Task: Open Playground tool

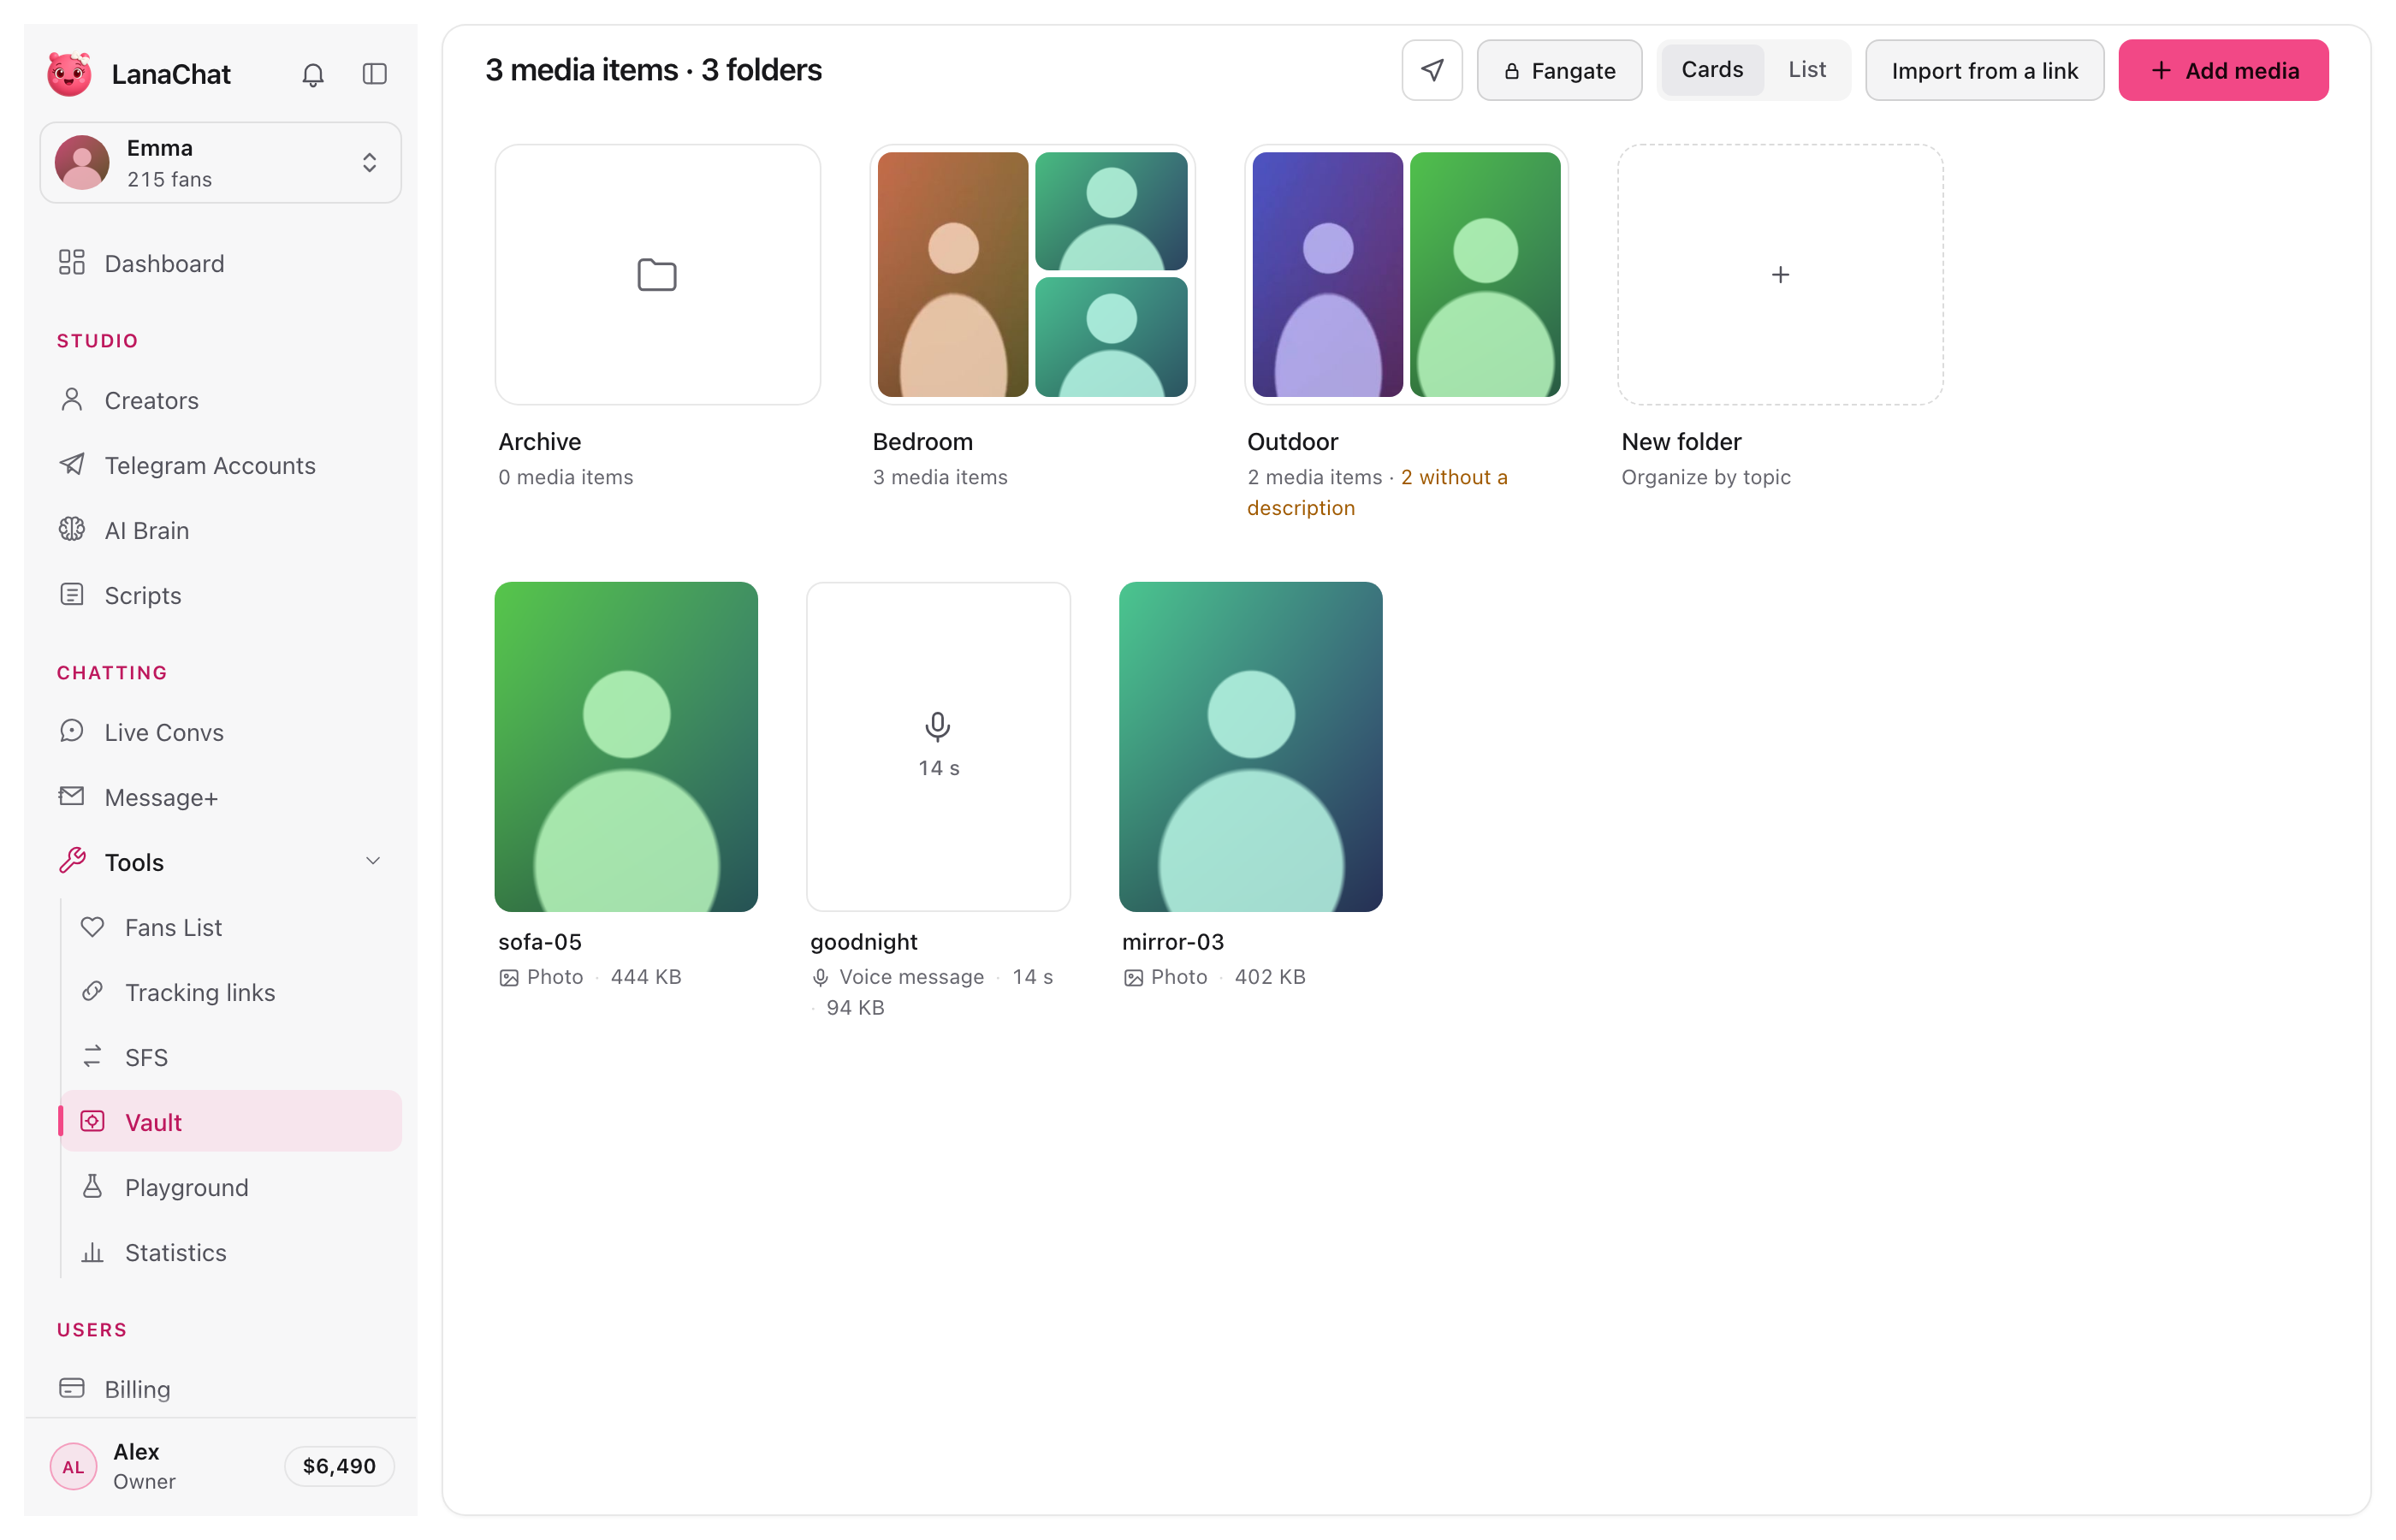Action: [x=231, y=1187]
